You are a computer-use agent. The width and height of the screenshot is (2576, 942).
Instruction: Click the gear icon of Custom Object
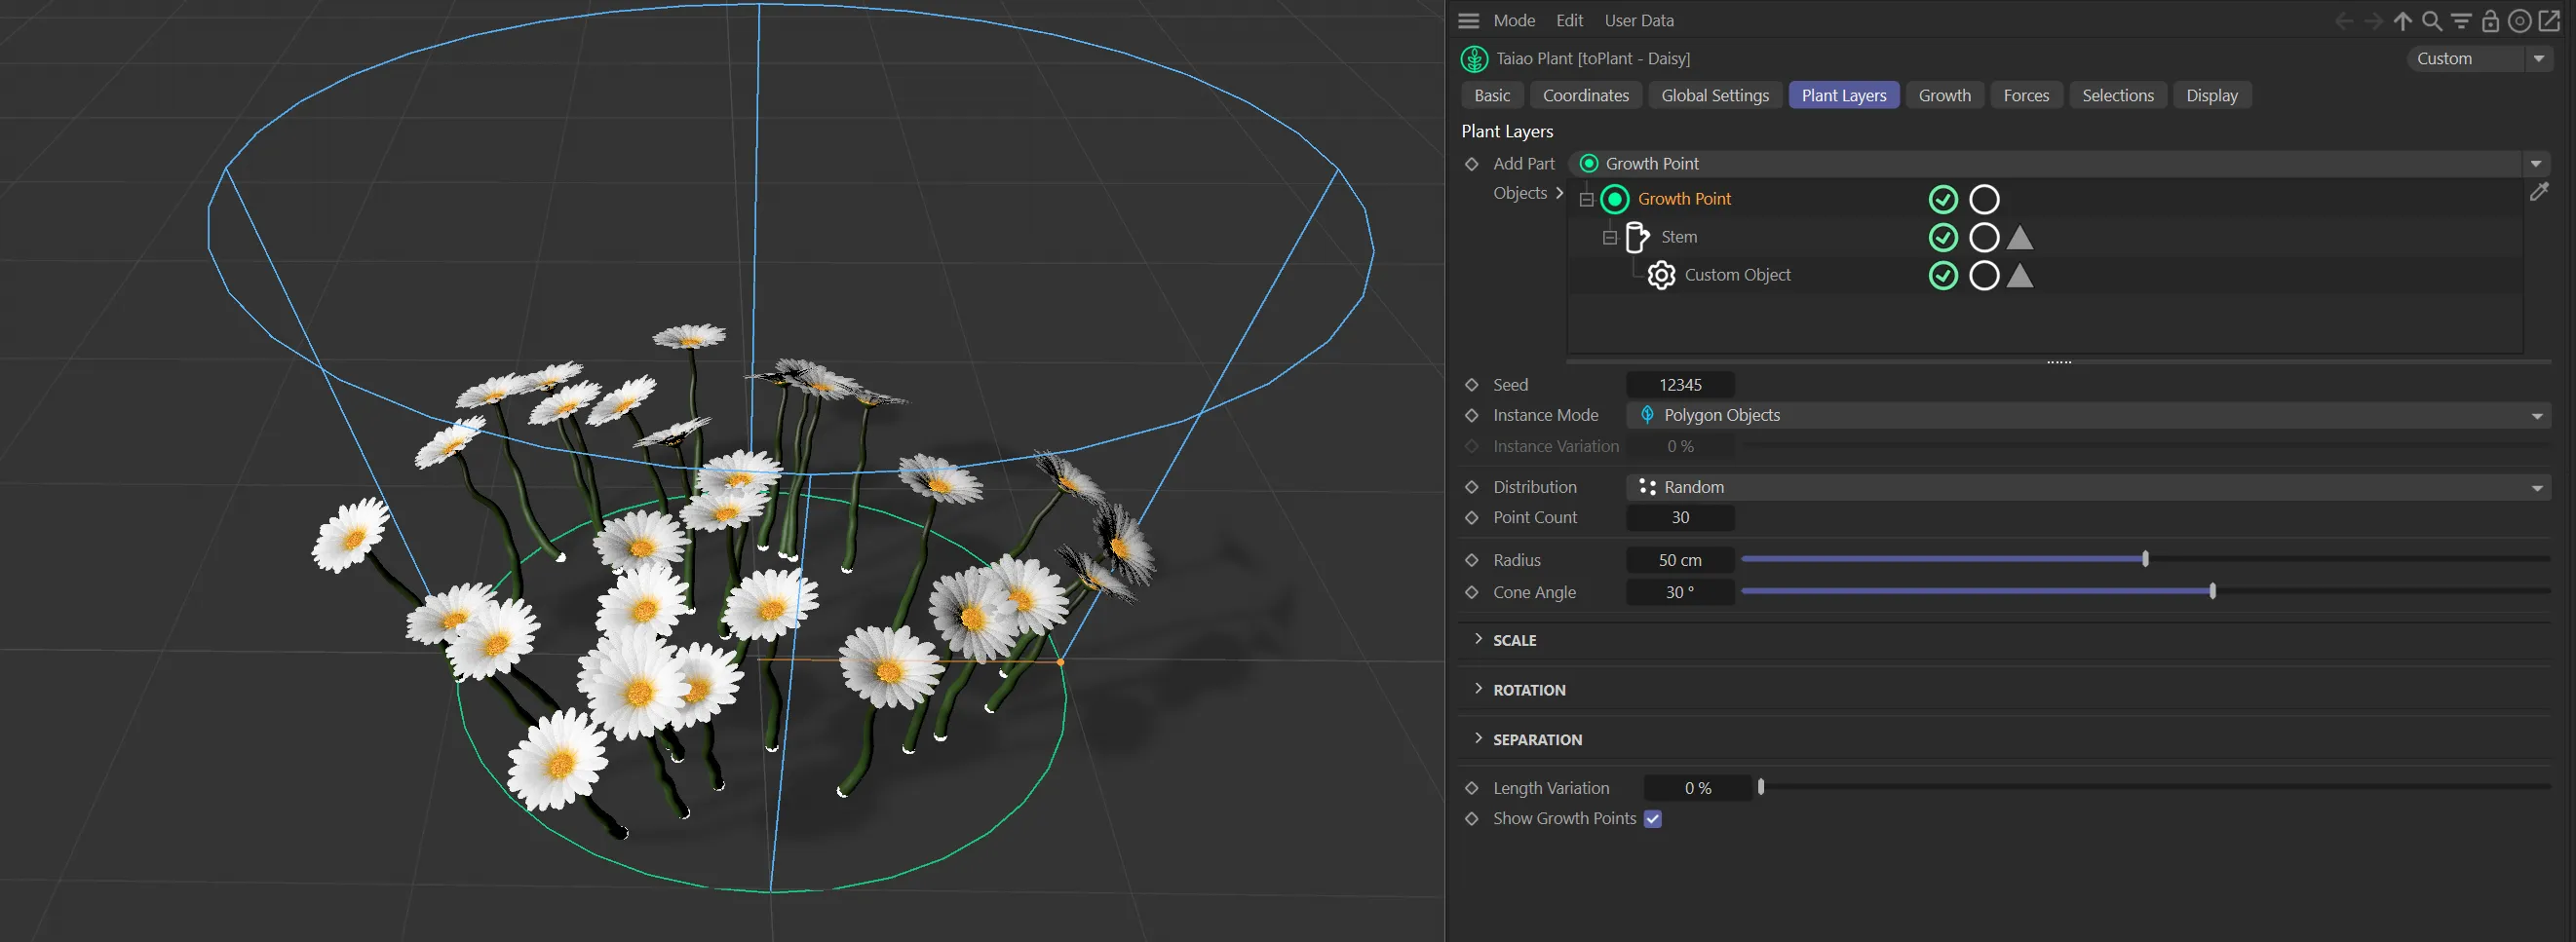[1661, 275]
